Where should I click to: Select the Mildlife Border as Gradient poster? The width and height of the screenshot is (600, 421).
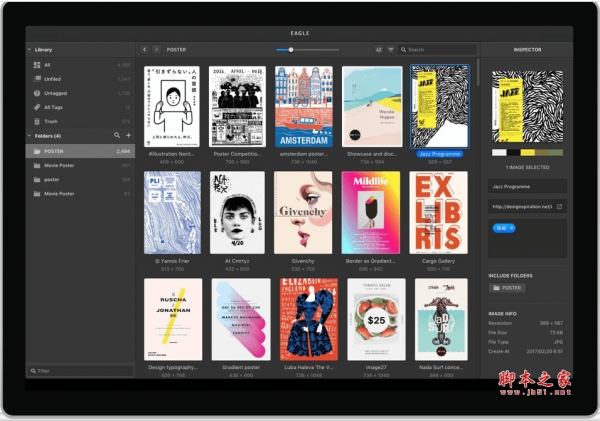click(x=371, y=212)
